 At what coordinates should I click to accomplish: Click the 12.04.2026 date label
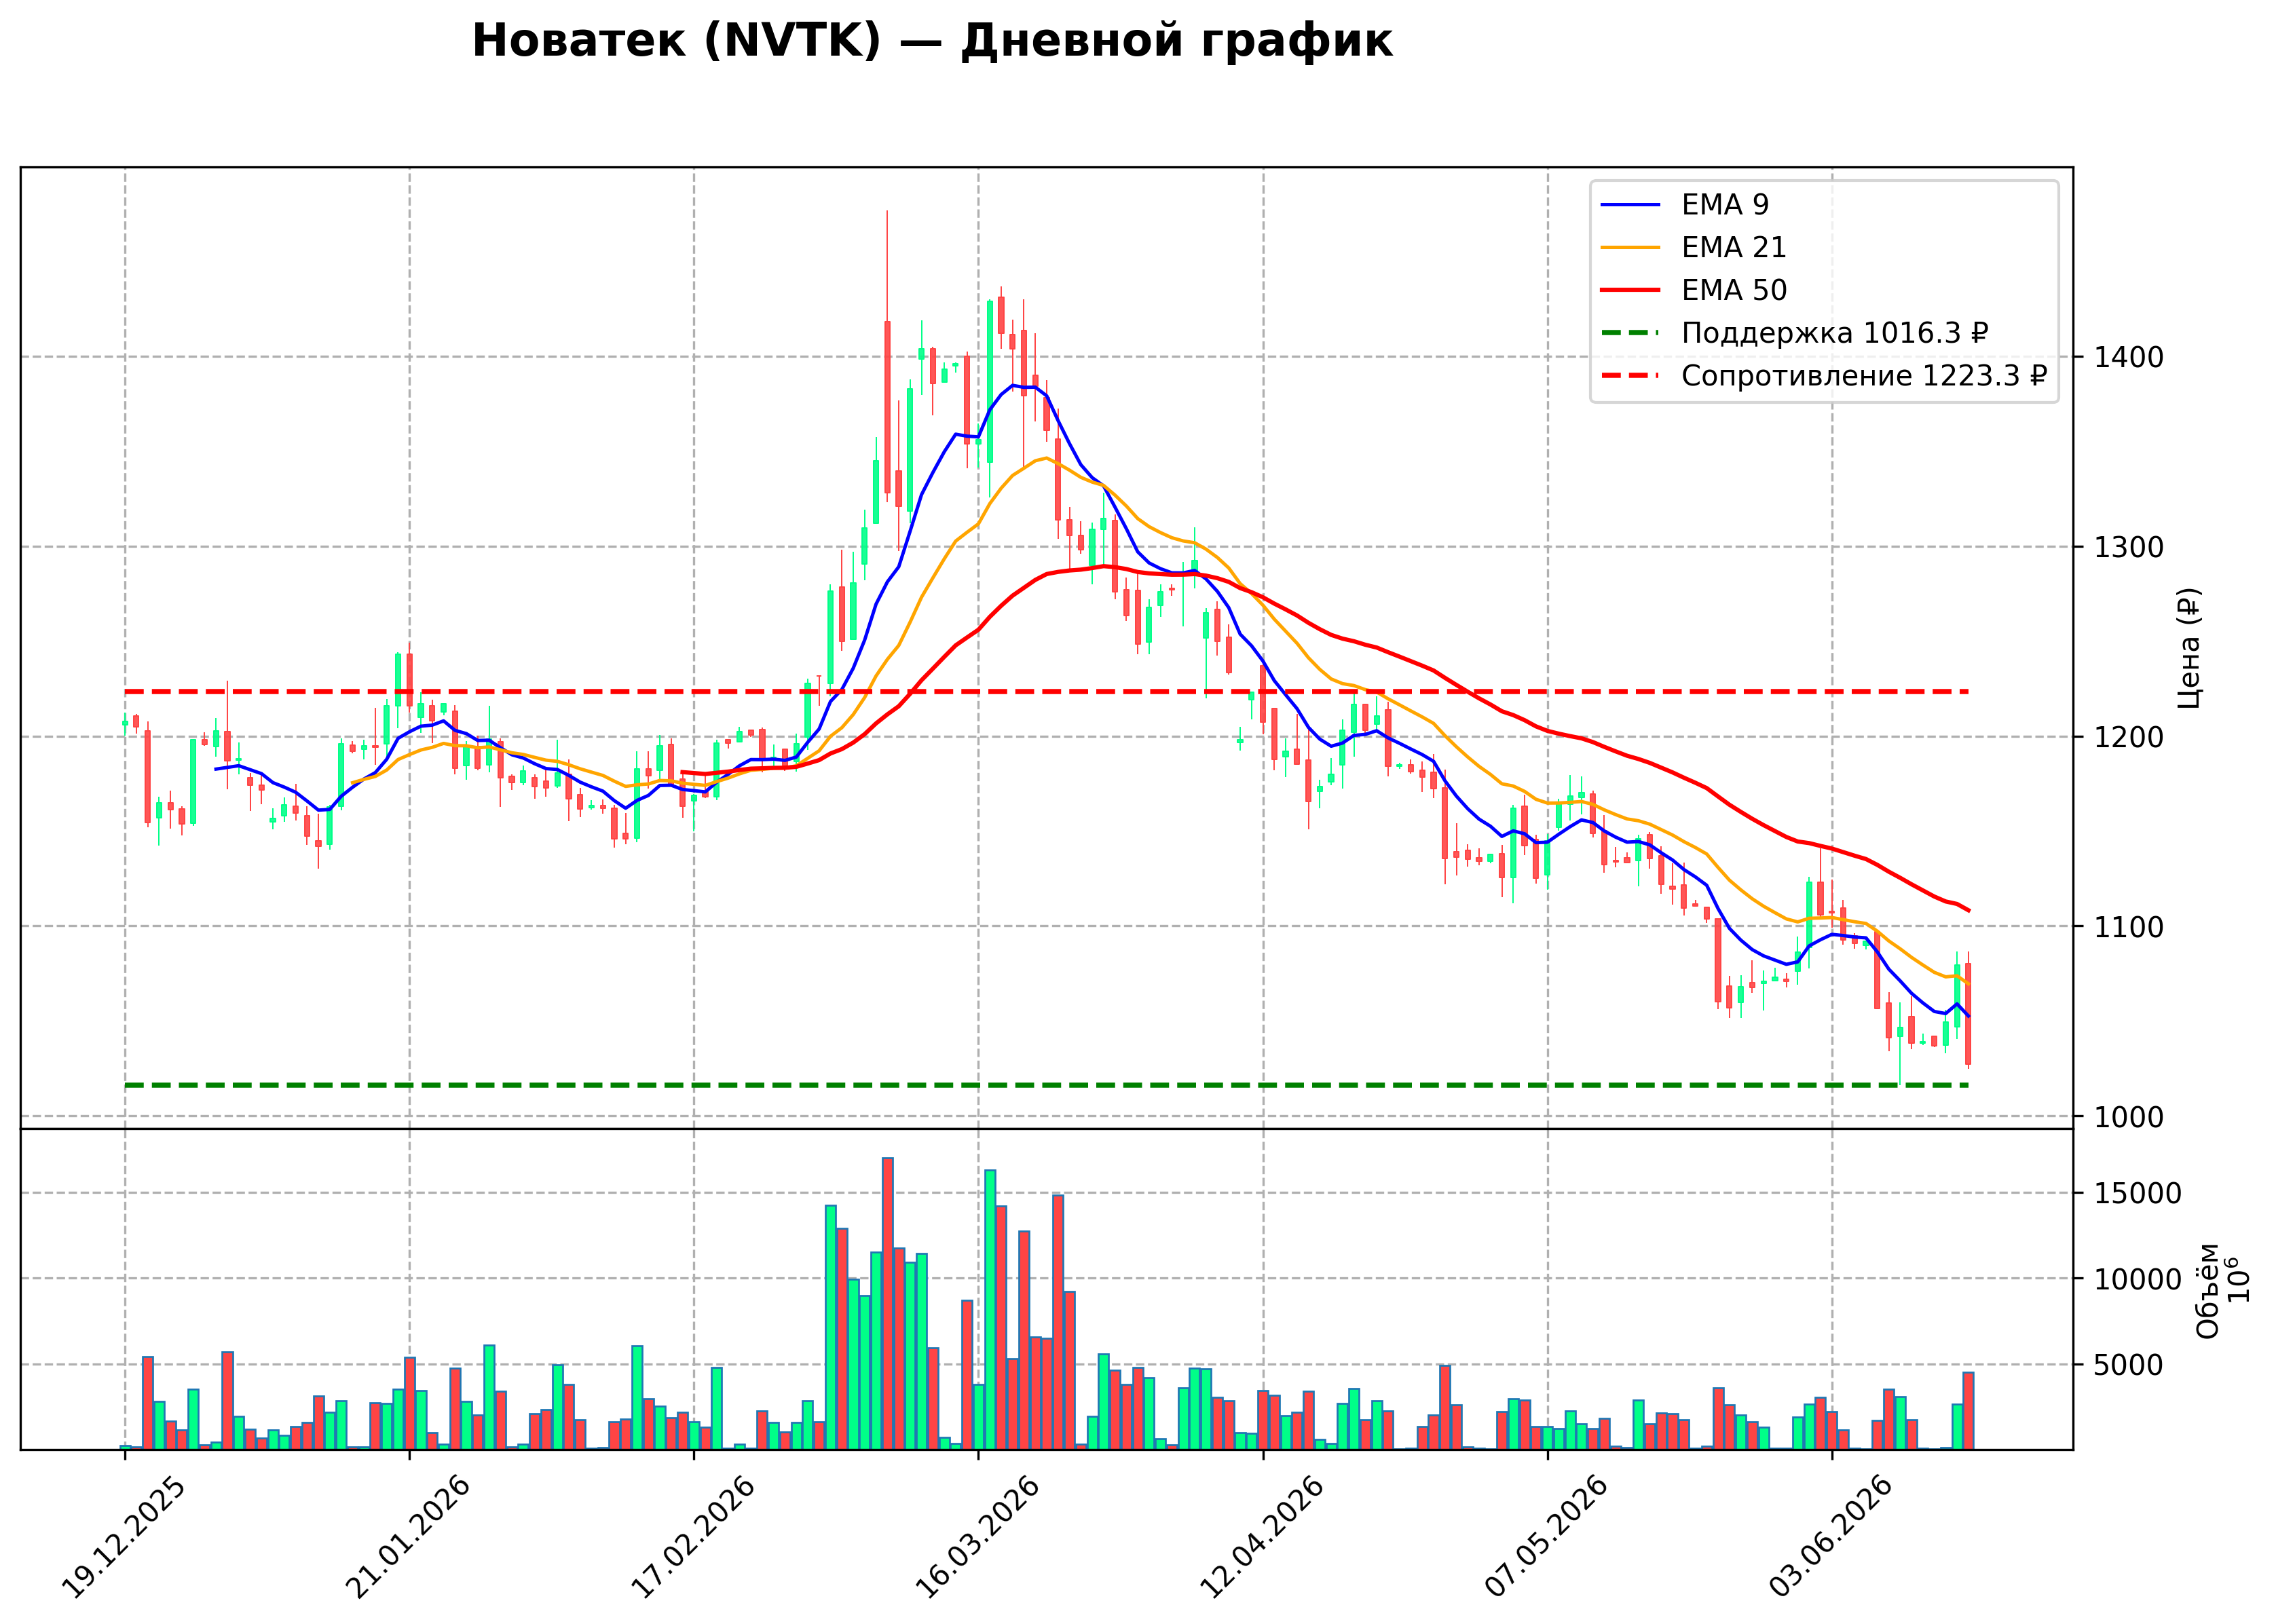point(1262,1538)
